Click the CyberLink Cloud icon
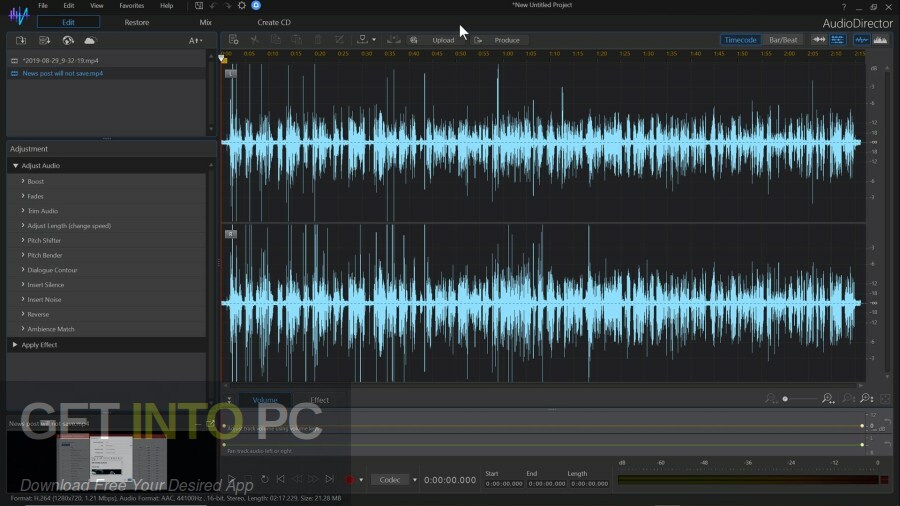 tap(90, 40)
